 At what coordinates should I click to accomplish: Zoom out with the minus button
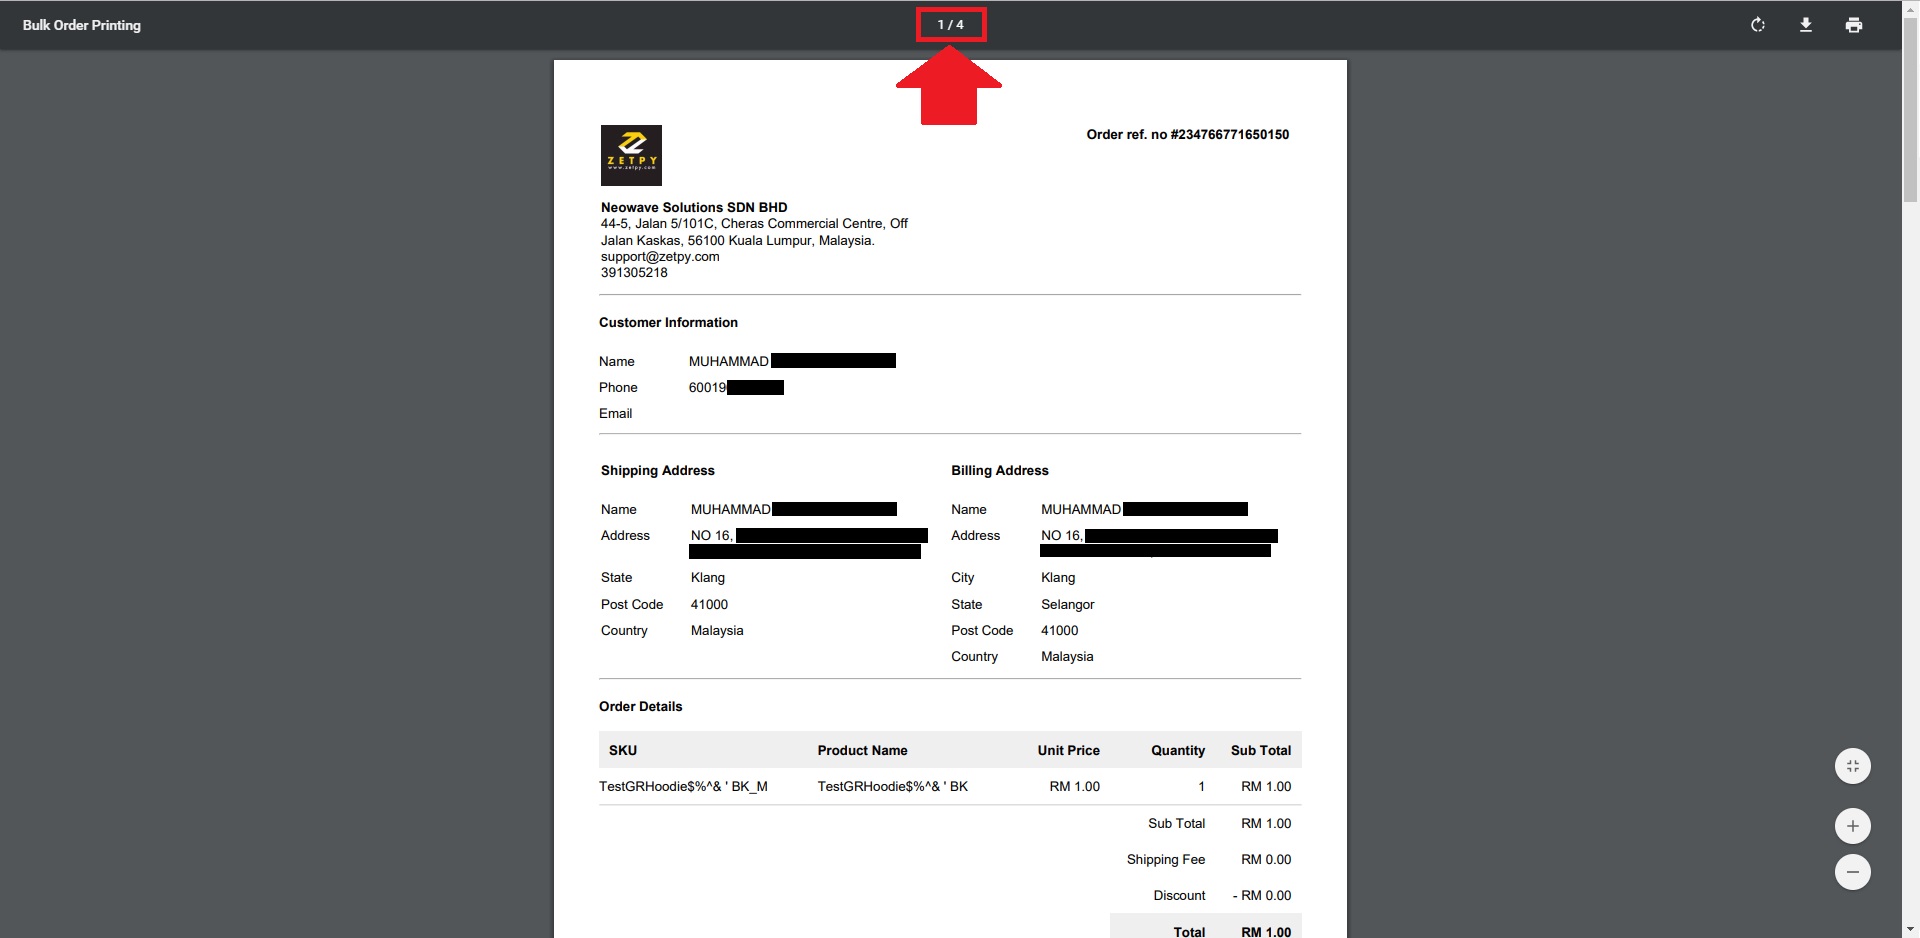(x=1853, y=872)
